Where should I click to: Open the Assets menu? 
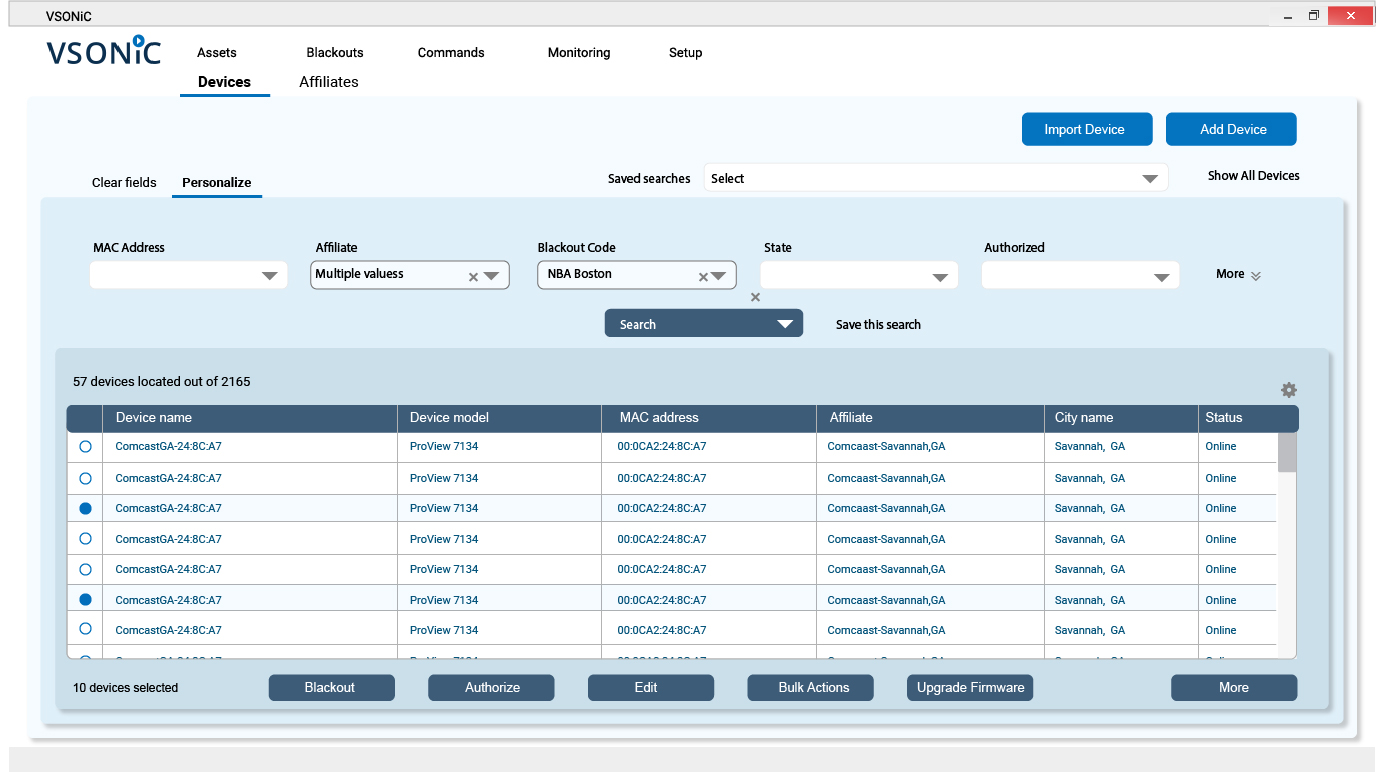coord(217,52)
